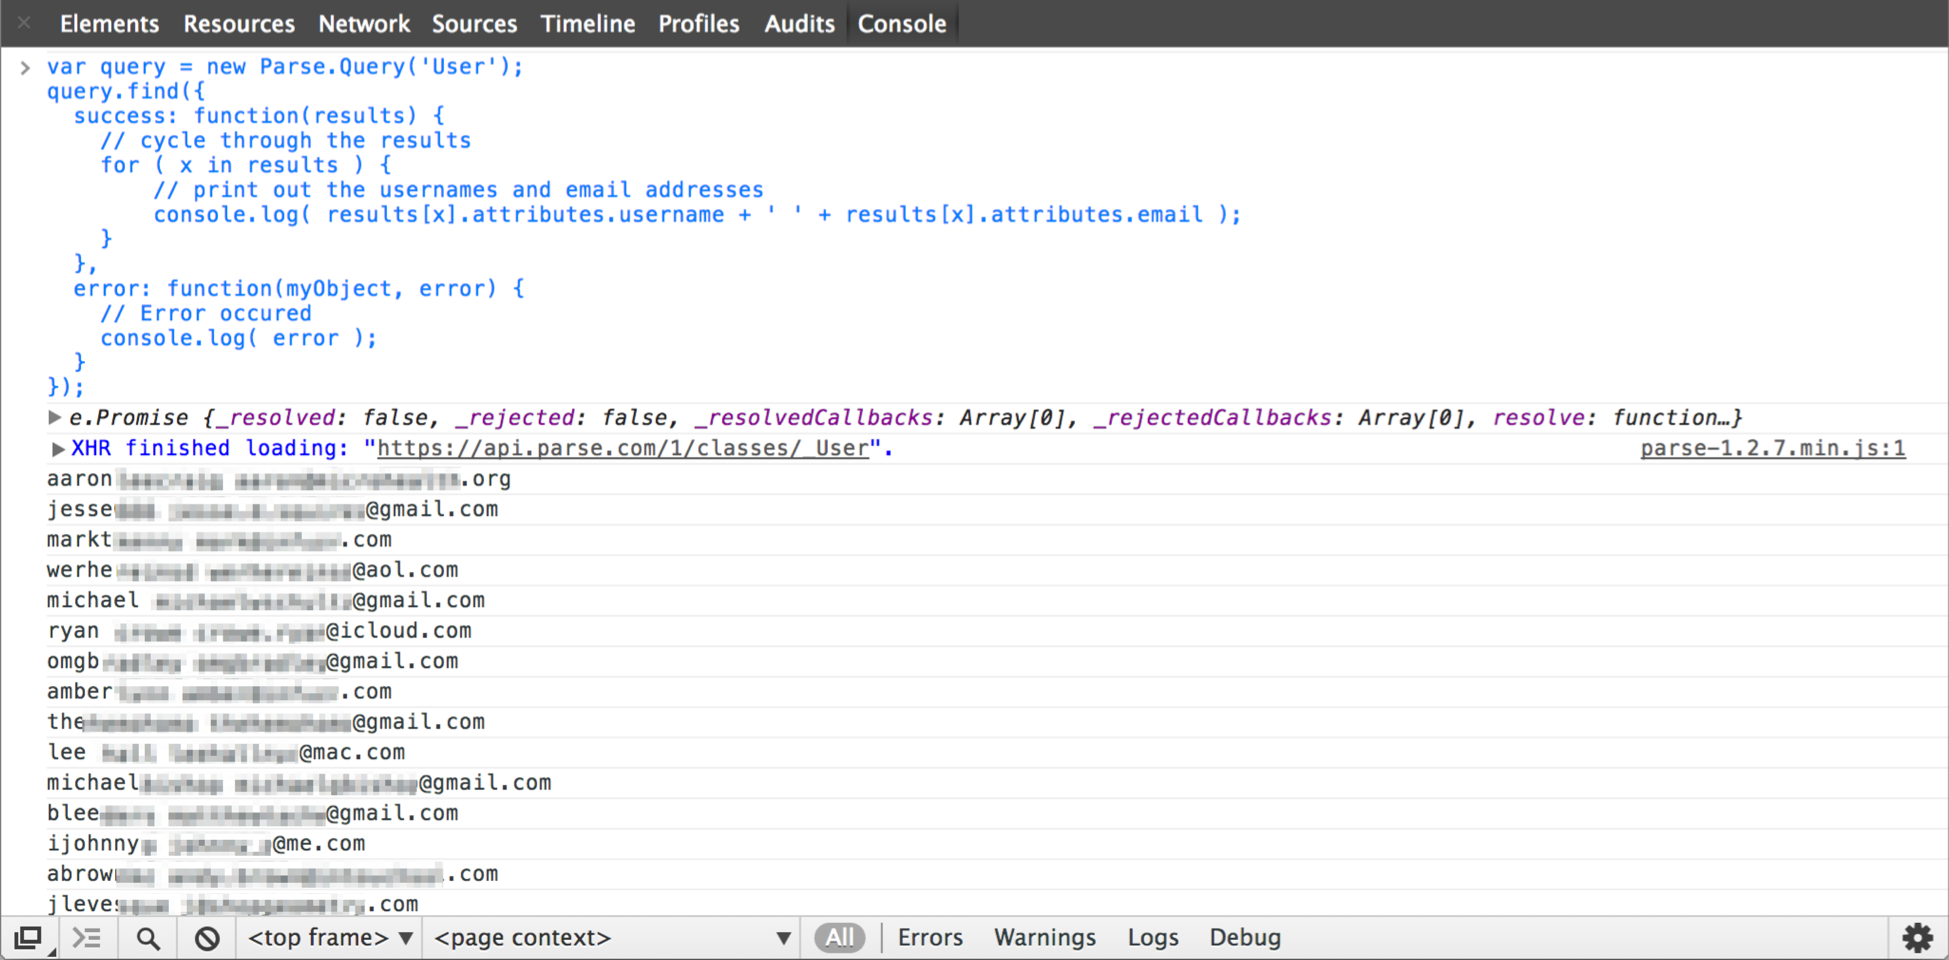Viewport: 1949px width, 960px height.
Task: Select the Console tab
Action: [902, 24]
